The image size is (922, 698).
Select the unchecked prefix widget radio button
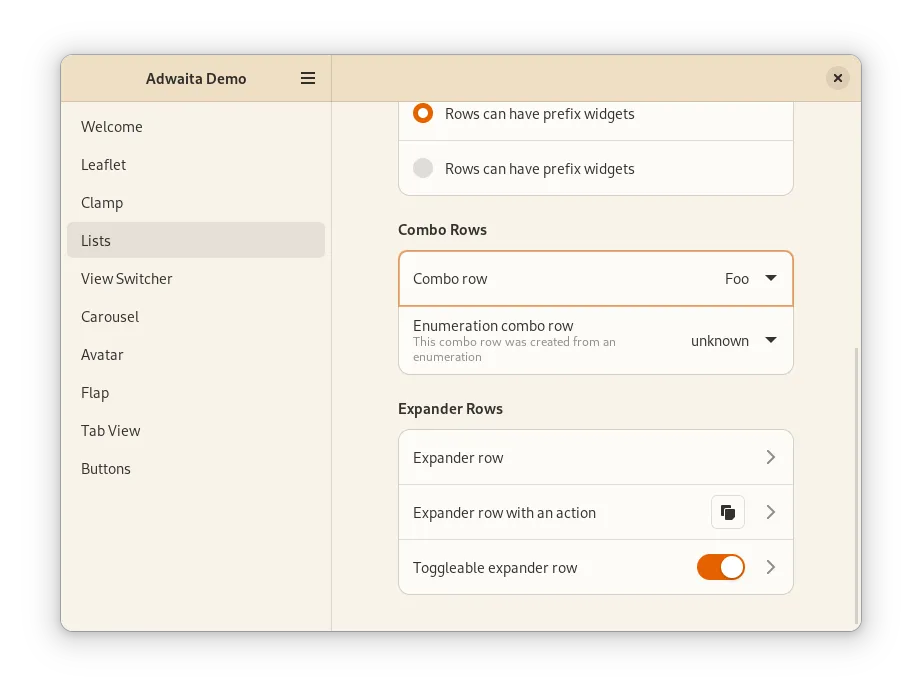click(x=423, y=168)
